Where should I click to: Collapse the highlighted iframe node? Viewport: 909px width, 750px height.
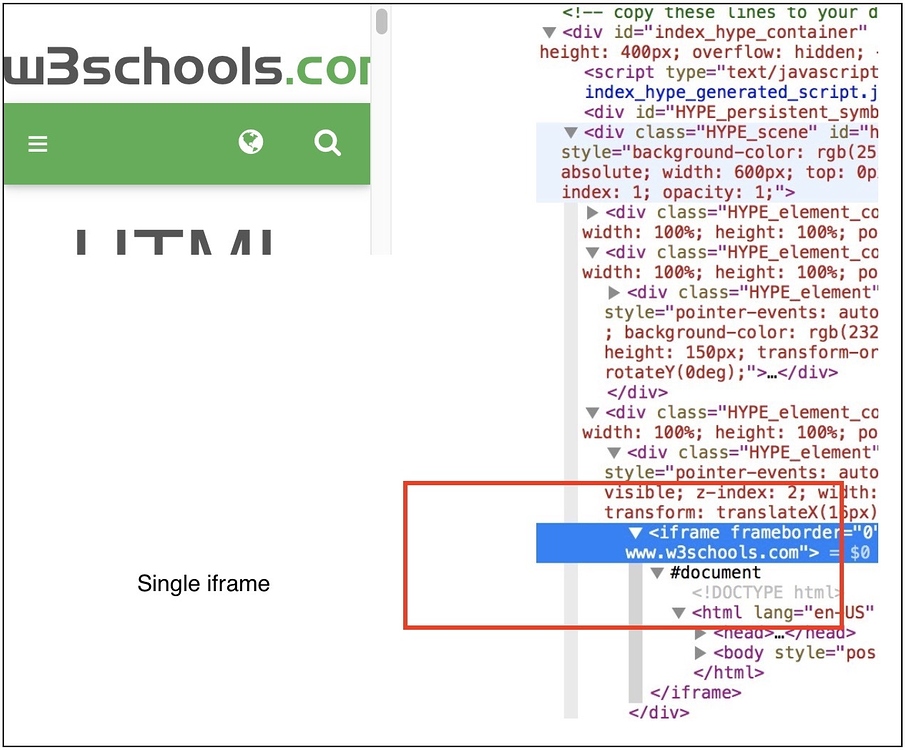pos(636,532)
